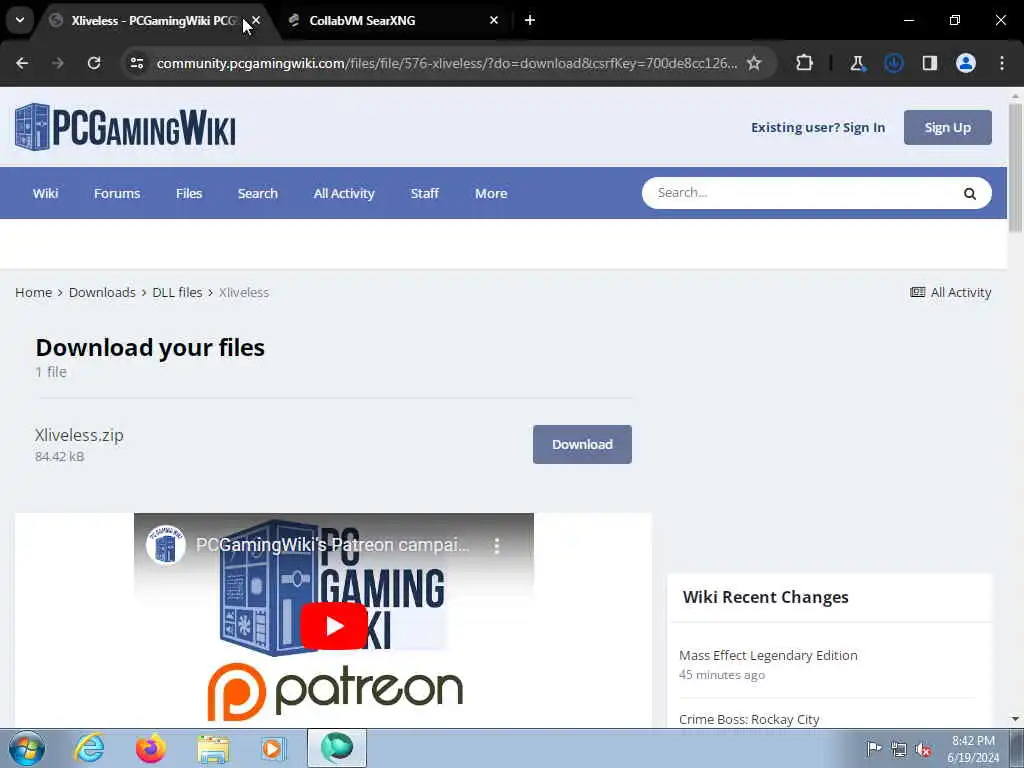Open the Action Center flag icon
The image size is (1024, 768).
coord(873,749)
